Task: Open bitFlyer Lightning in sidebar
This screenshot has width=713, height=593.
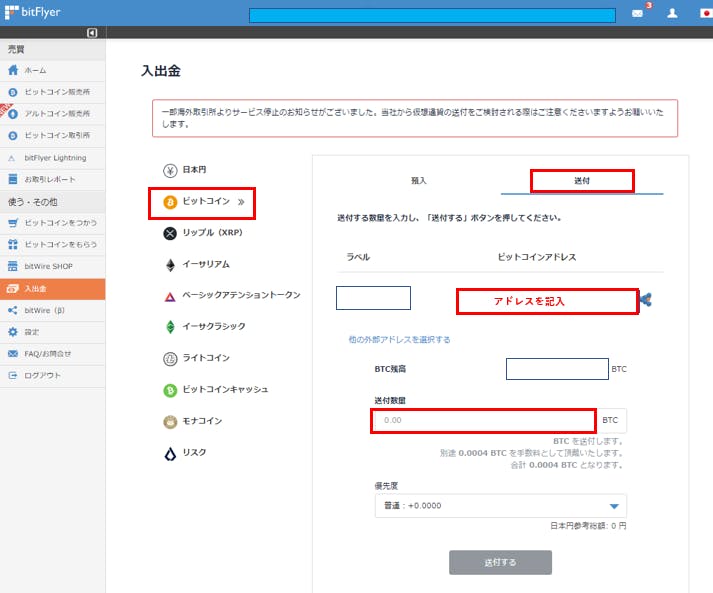Action: click(x=52, y=158)
